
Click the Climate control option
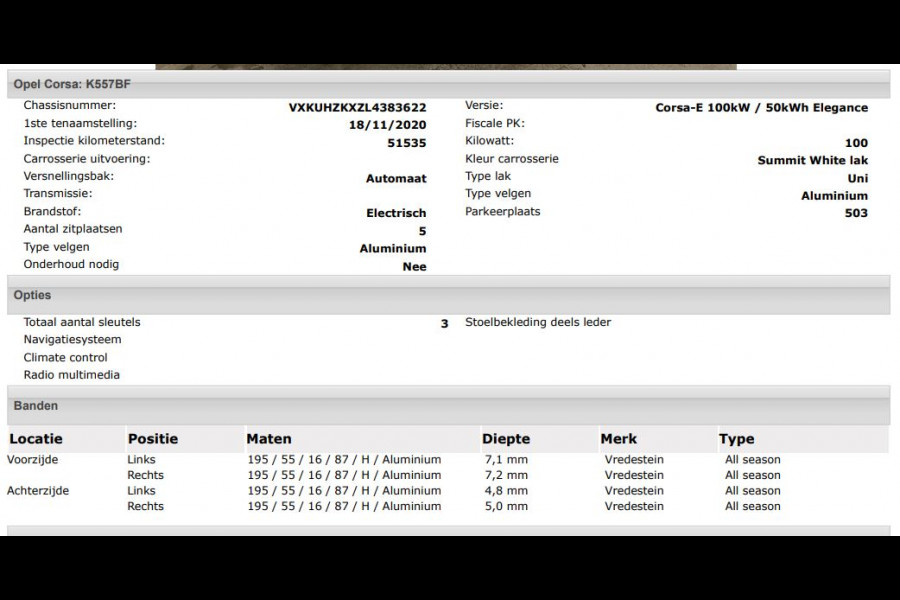(65, 357)
